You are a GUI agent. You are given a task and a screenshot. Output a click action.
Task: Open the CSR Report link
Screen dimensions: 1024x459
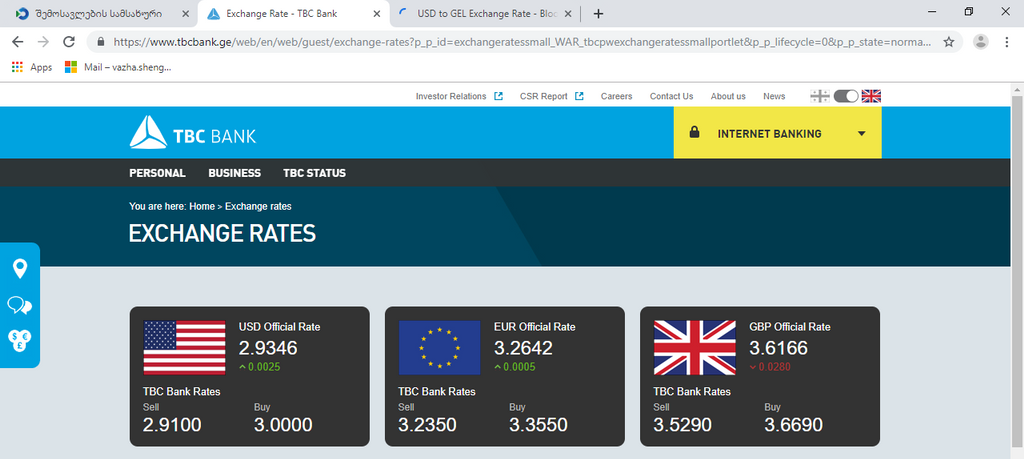pyautogui.click(x=551, y=96)
